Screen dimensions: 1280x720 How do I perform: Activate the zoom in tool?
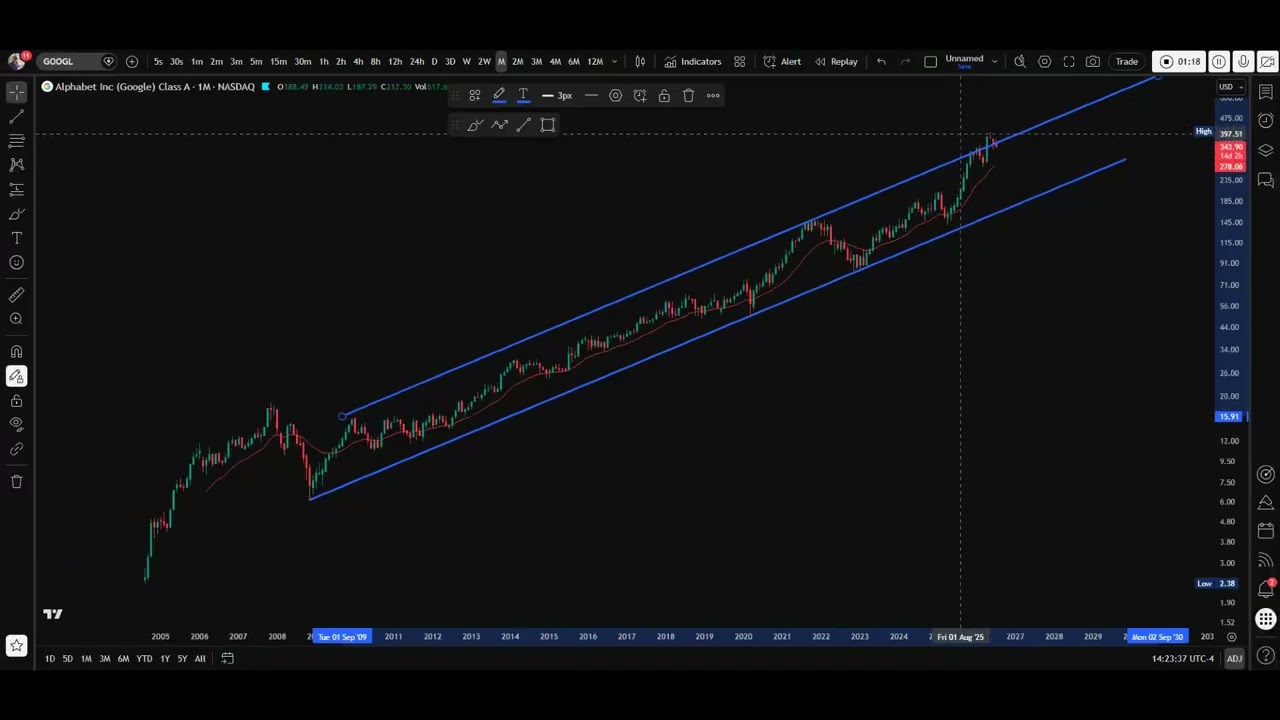tap(16, 319)
